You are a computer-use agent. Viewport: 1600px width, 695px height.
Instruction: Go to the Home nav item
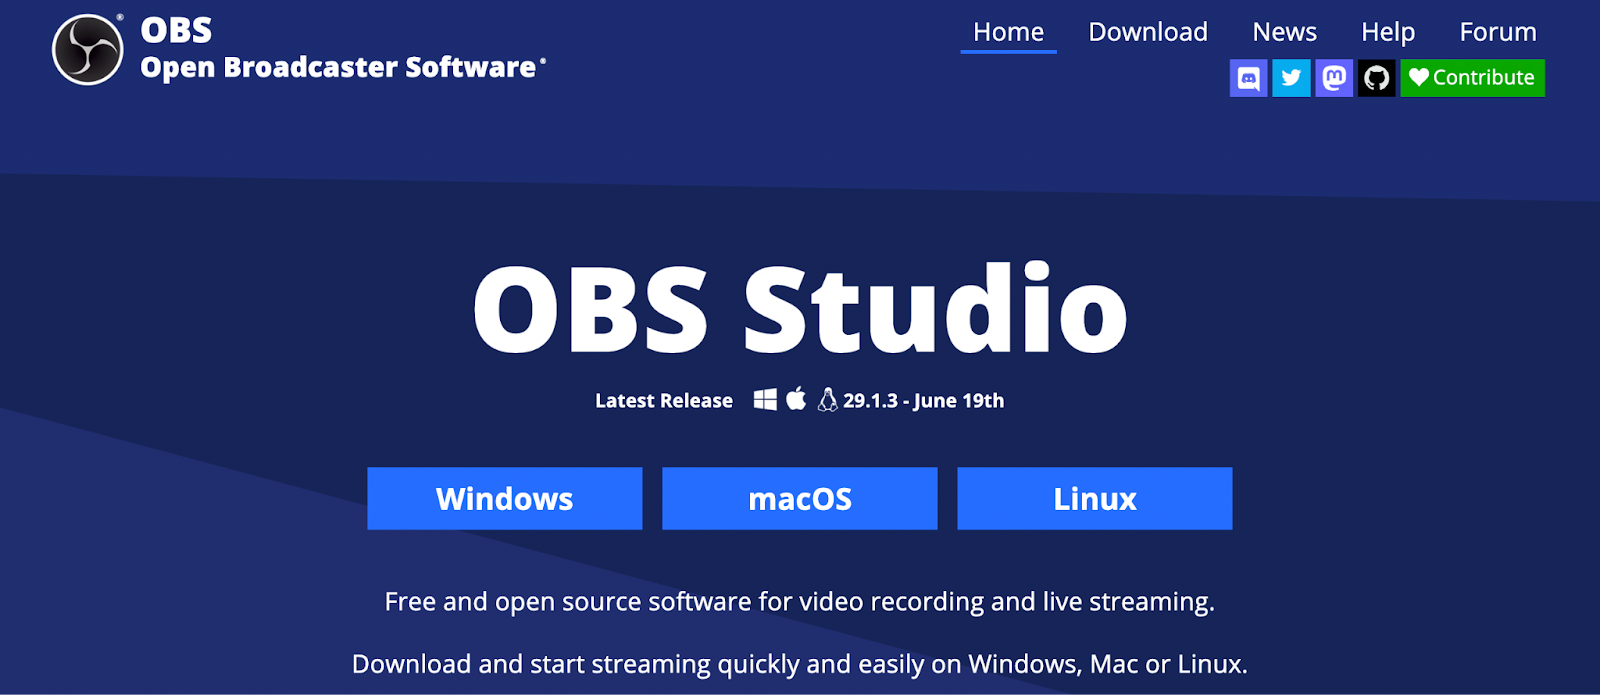click(x=1008, y=32)
